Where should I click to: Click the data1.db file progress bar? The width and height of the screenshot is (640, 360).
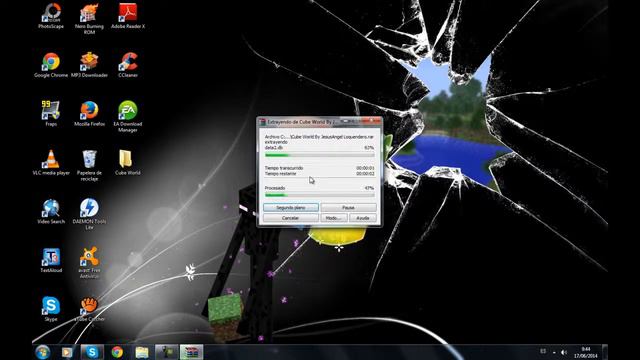(320, 155)
